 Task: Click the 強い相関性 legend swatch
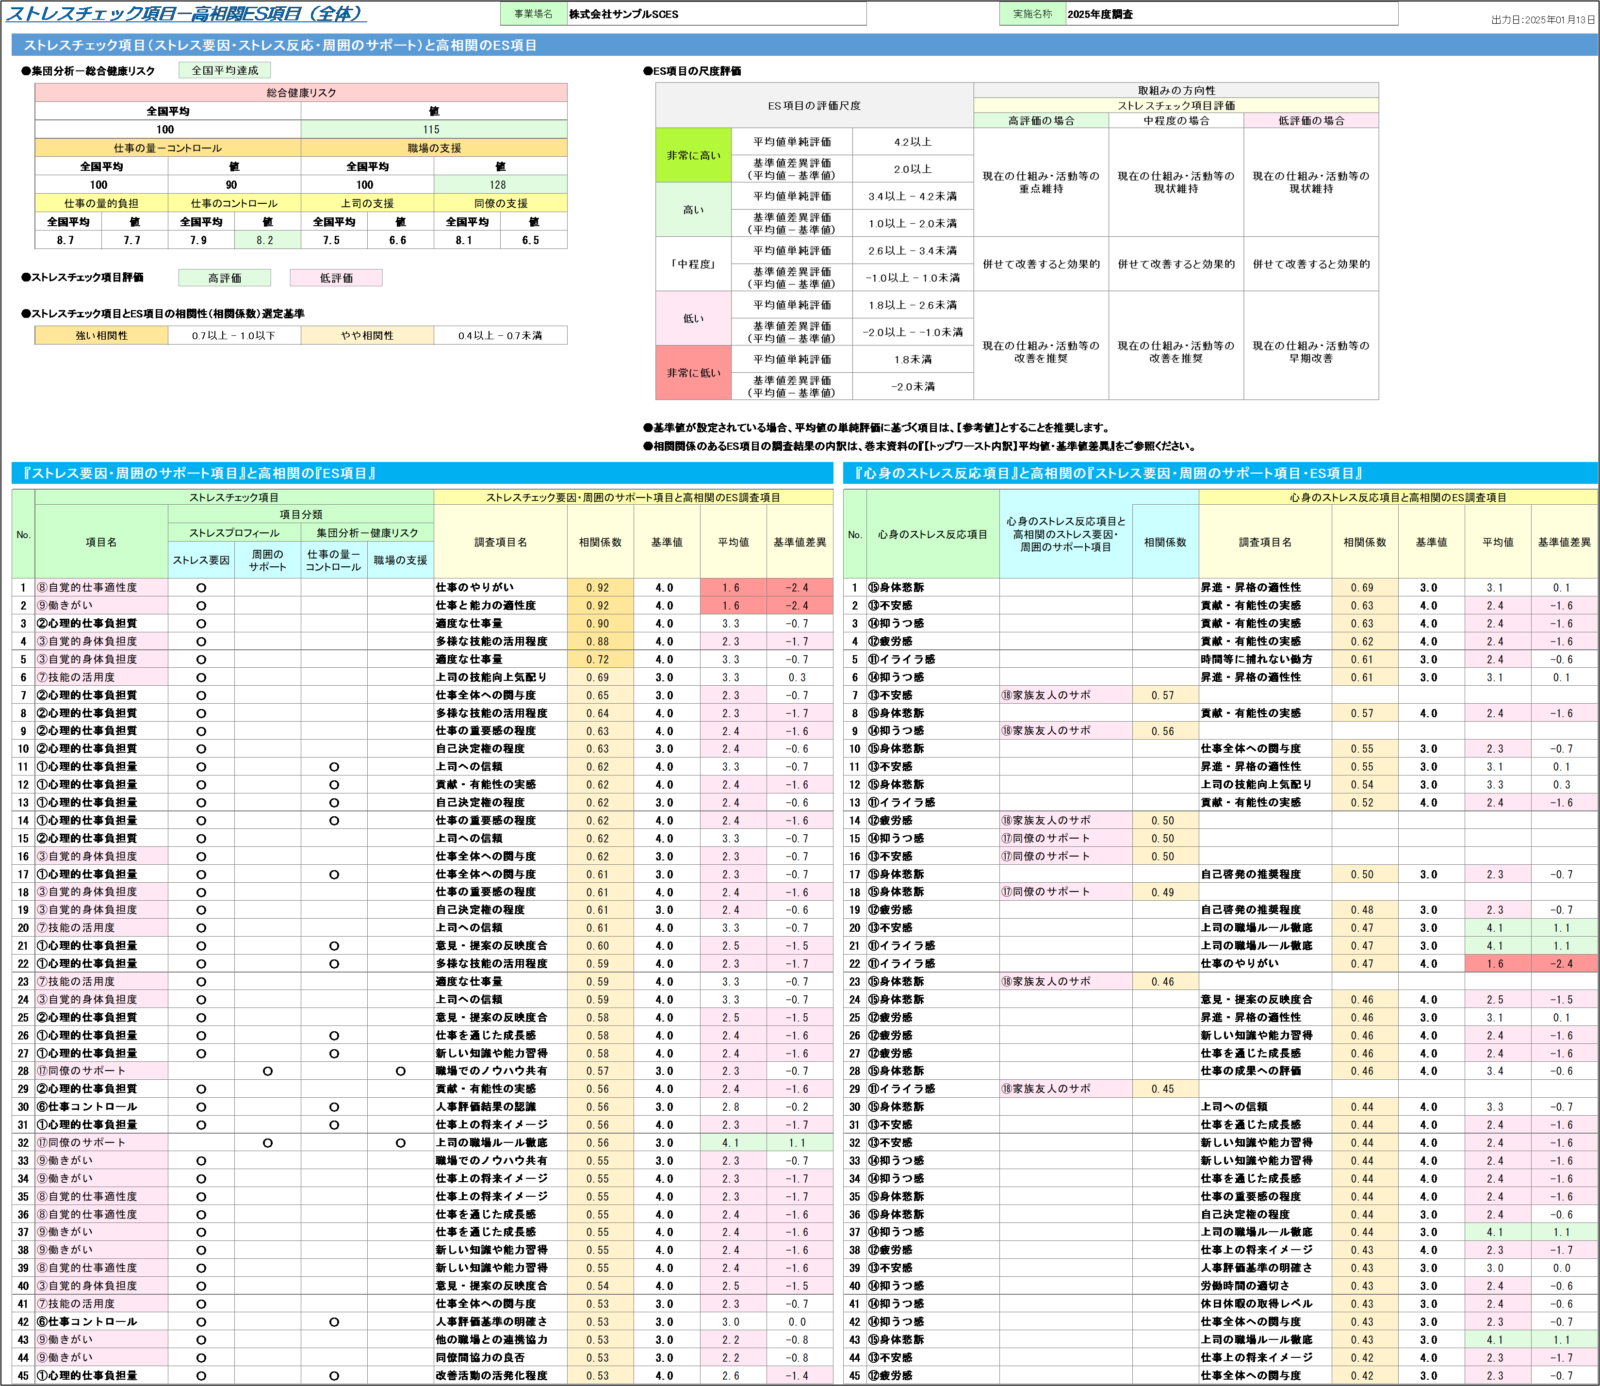(101, 336)
